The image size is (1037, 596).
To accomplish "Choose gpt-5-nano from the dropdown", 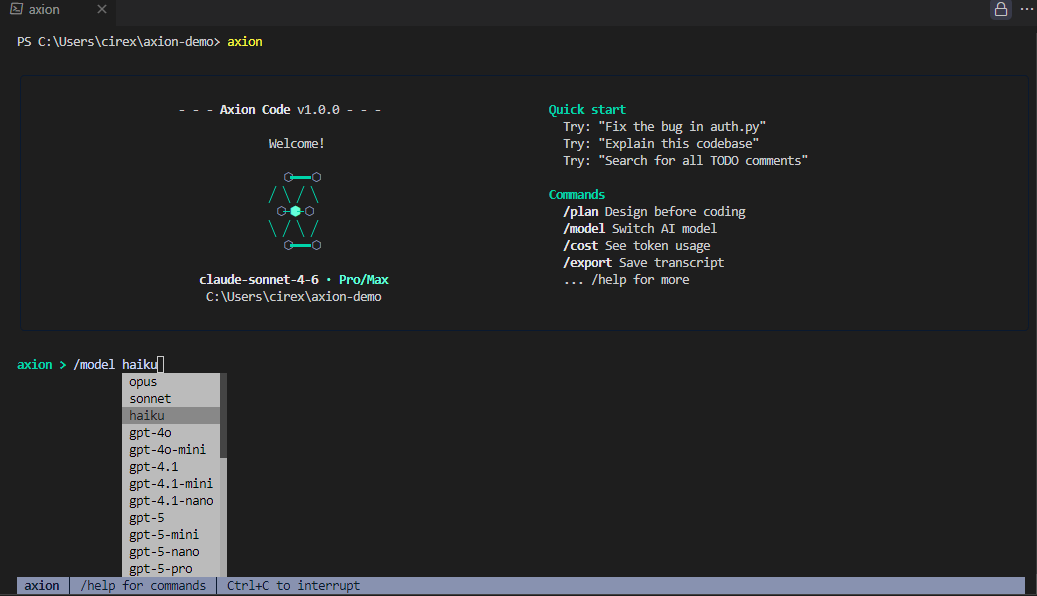I will coord(171,552).
